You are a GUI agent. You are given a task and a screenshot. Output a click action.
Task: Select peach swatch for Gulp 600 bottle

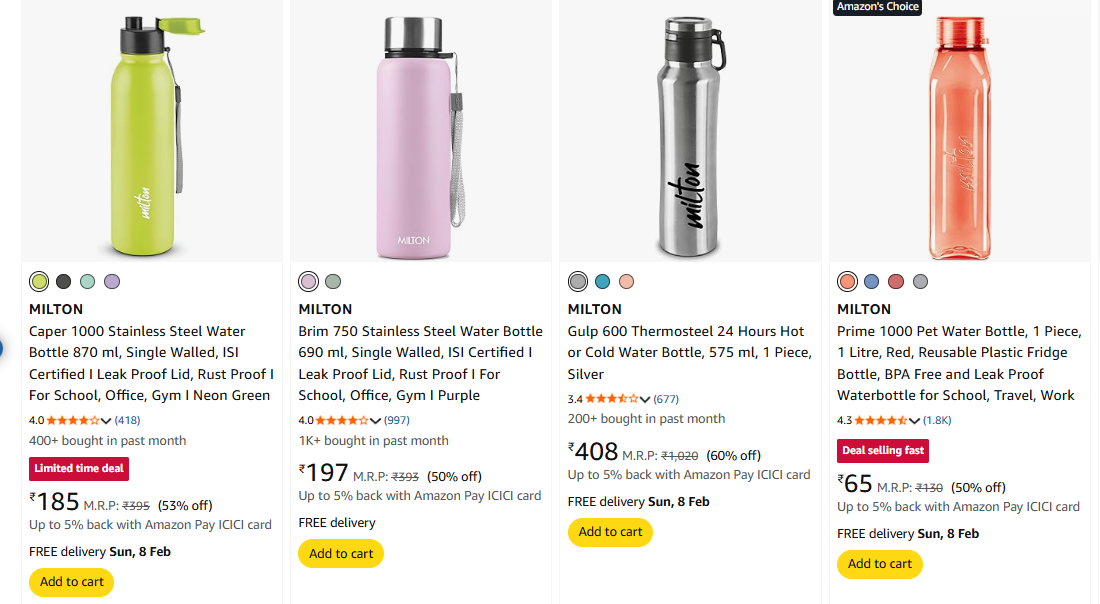626,281
